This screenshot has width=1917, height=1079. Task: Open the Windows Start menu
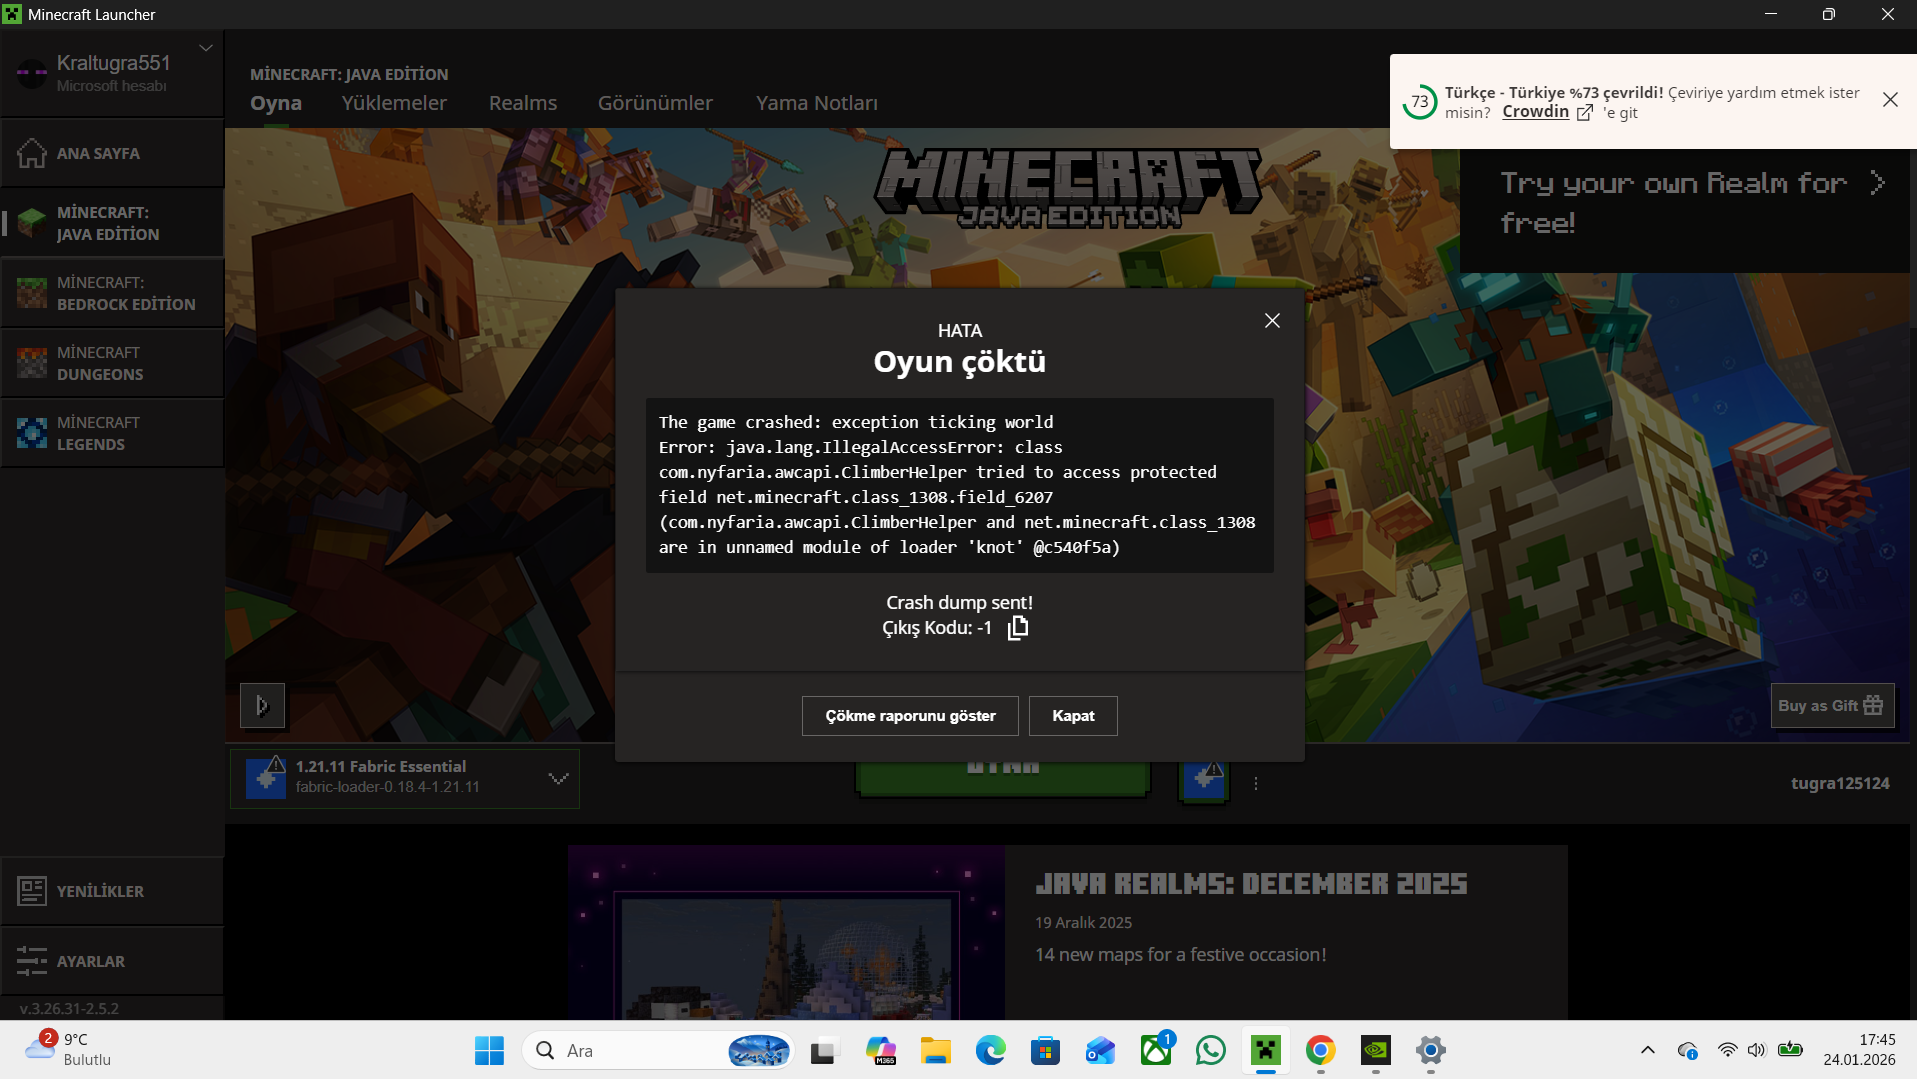pos(489,1051)
